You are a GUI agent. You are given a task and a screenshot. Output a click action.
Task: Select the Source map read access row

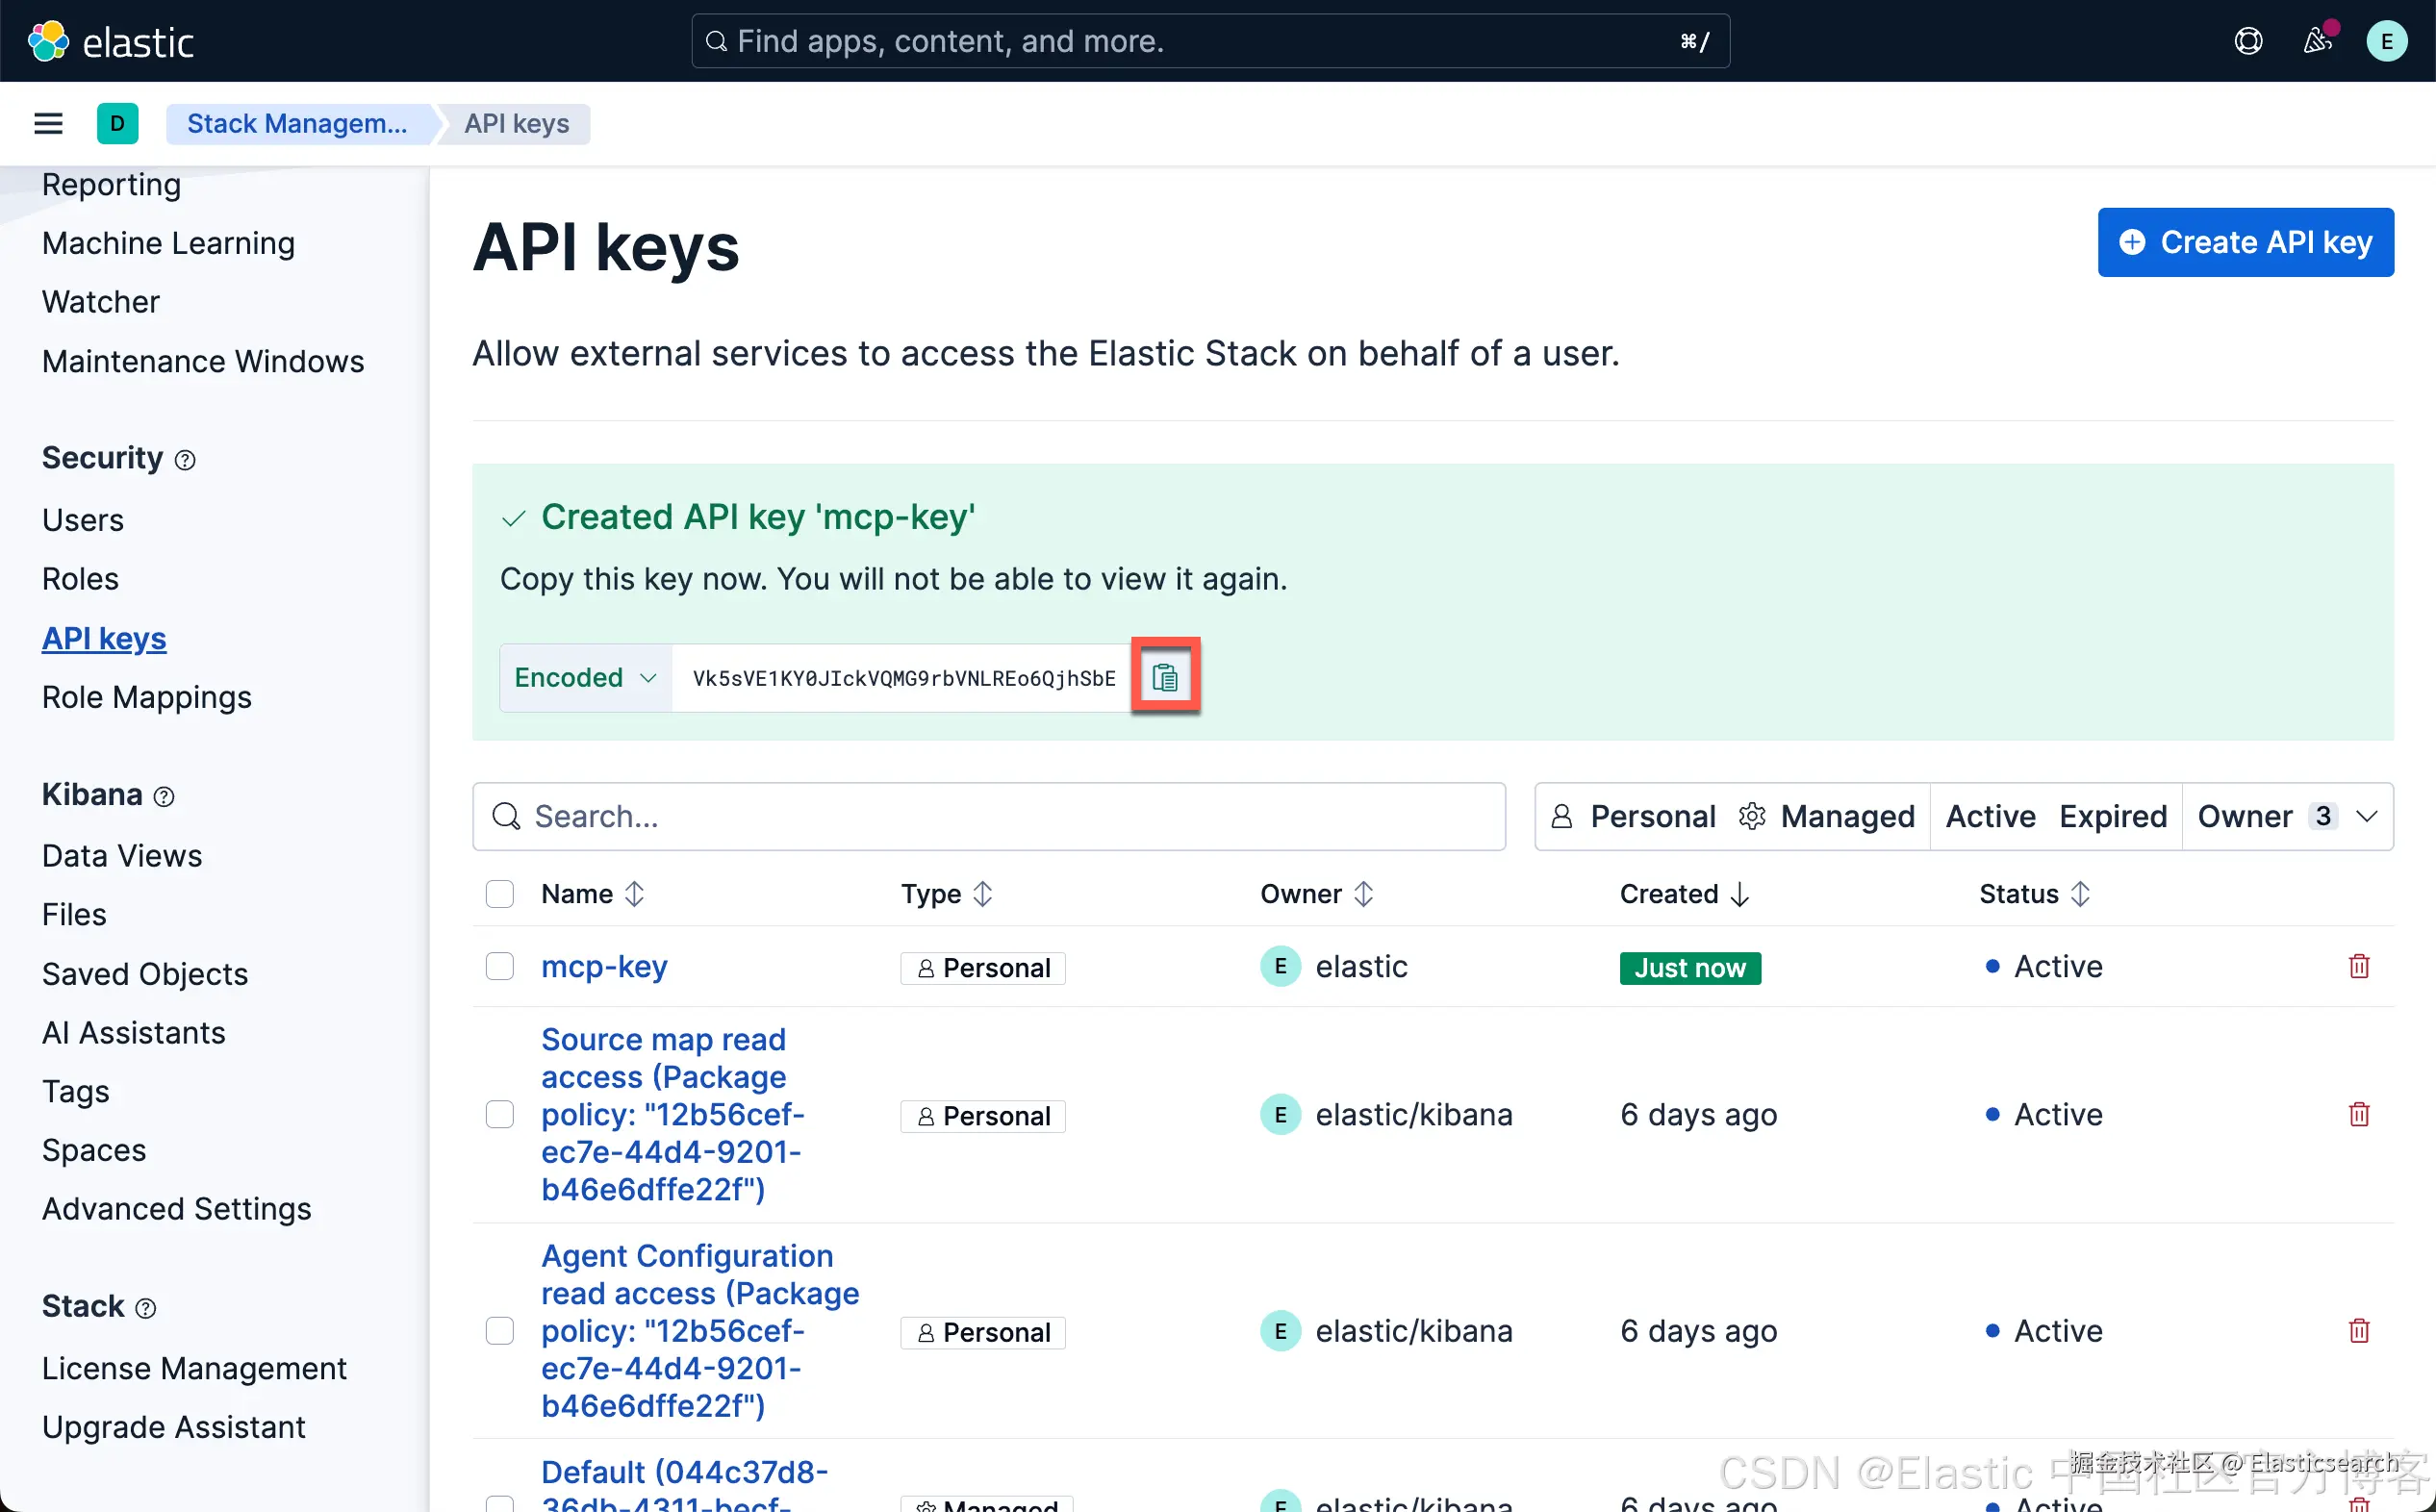(x=500, y=1114)
